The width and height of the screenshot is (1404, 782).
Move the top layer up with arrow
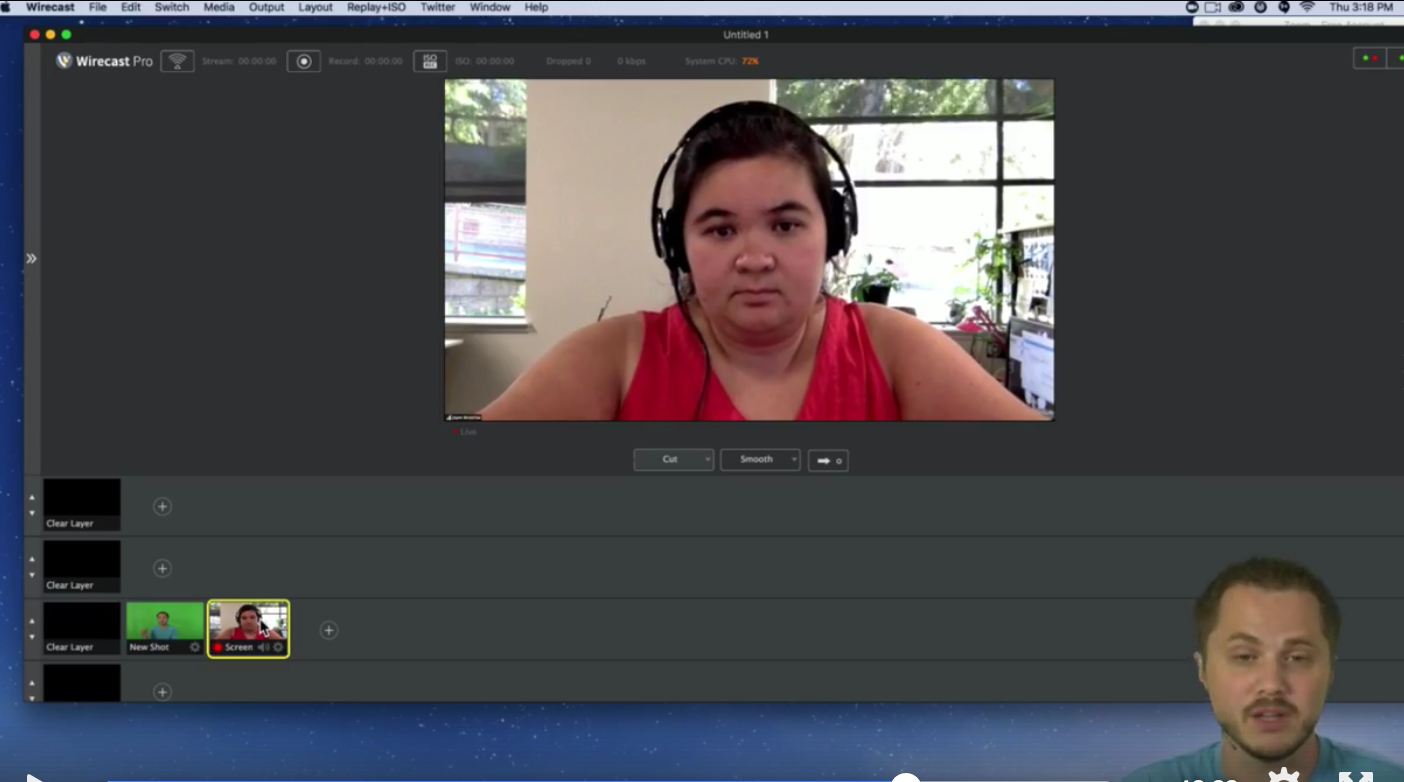31,497
